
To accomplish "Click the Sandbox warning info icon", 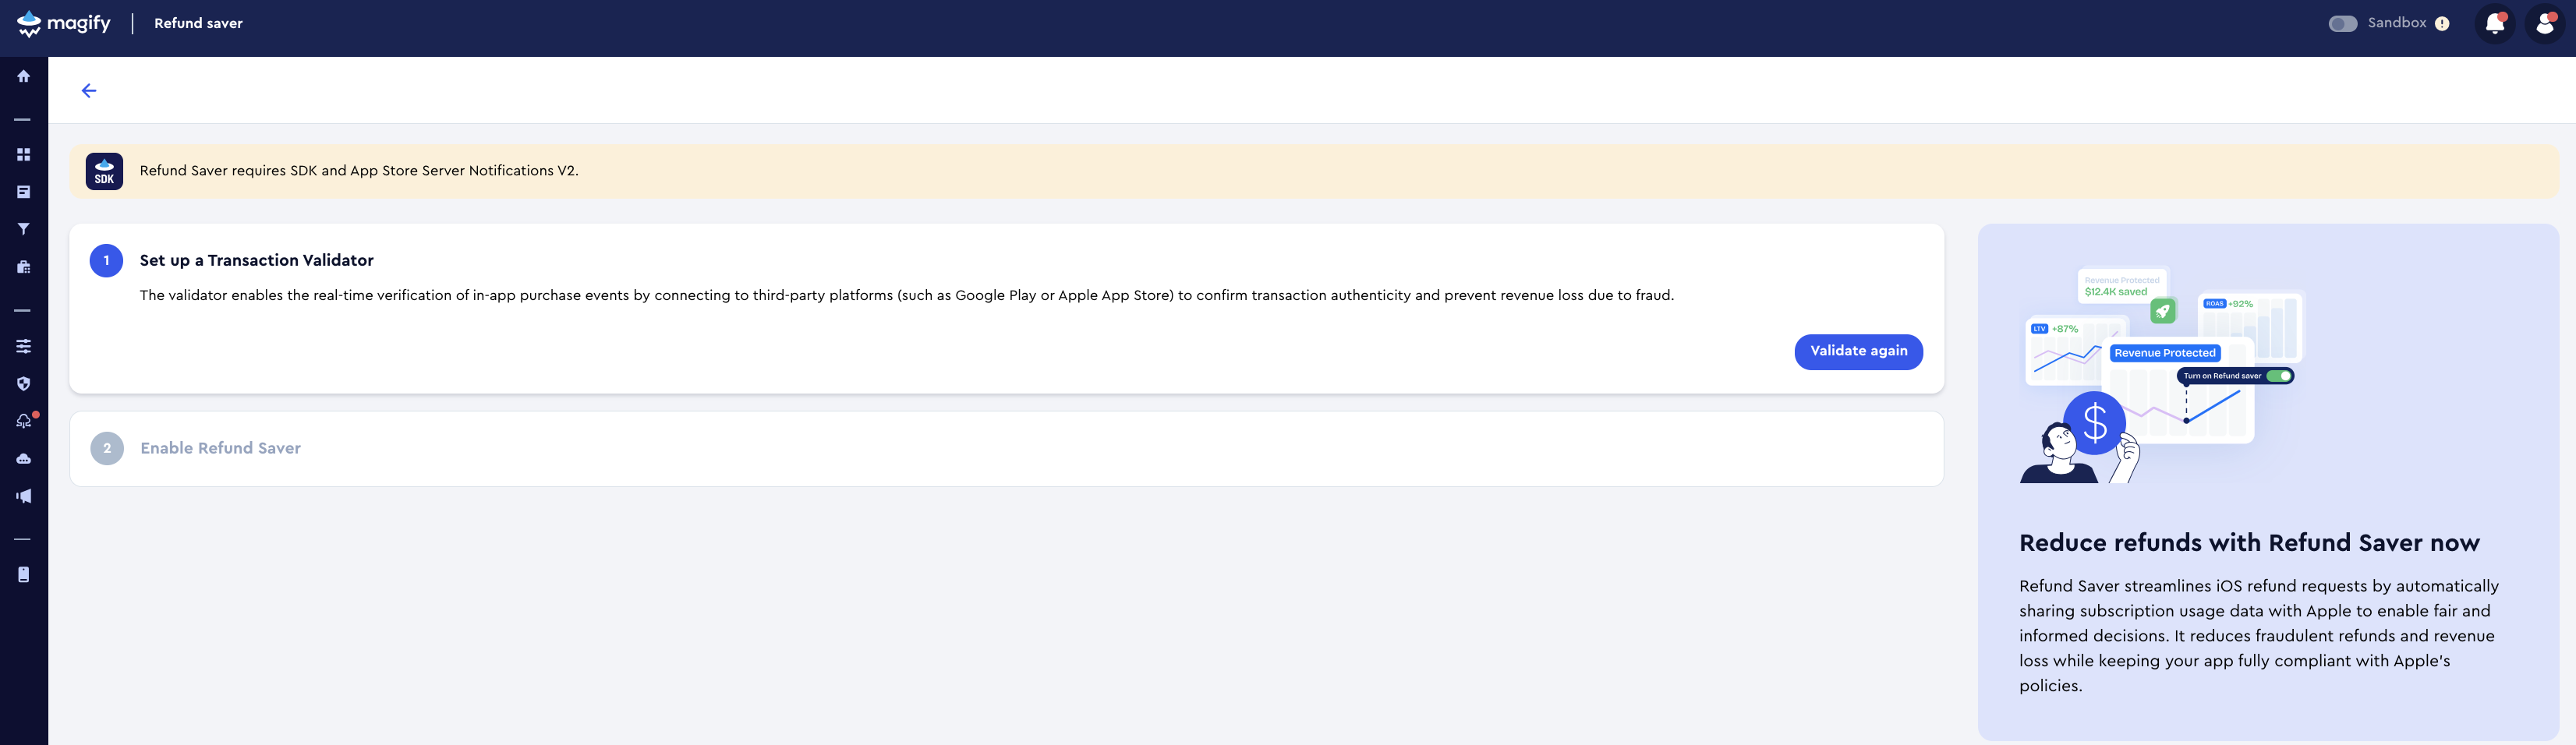I will [x=2442, y=24].
